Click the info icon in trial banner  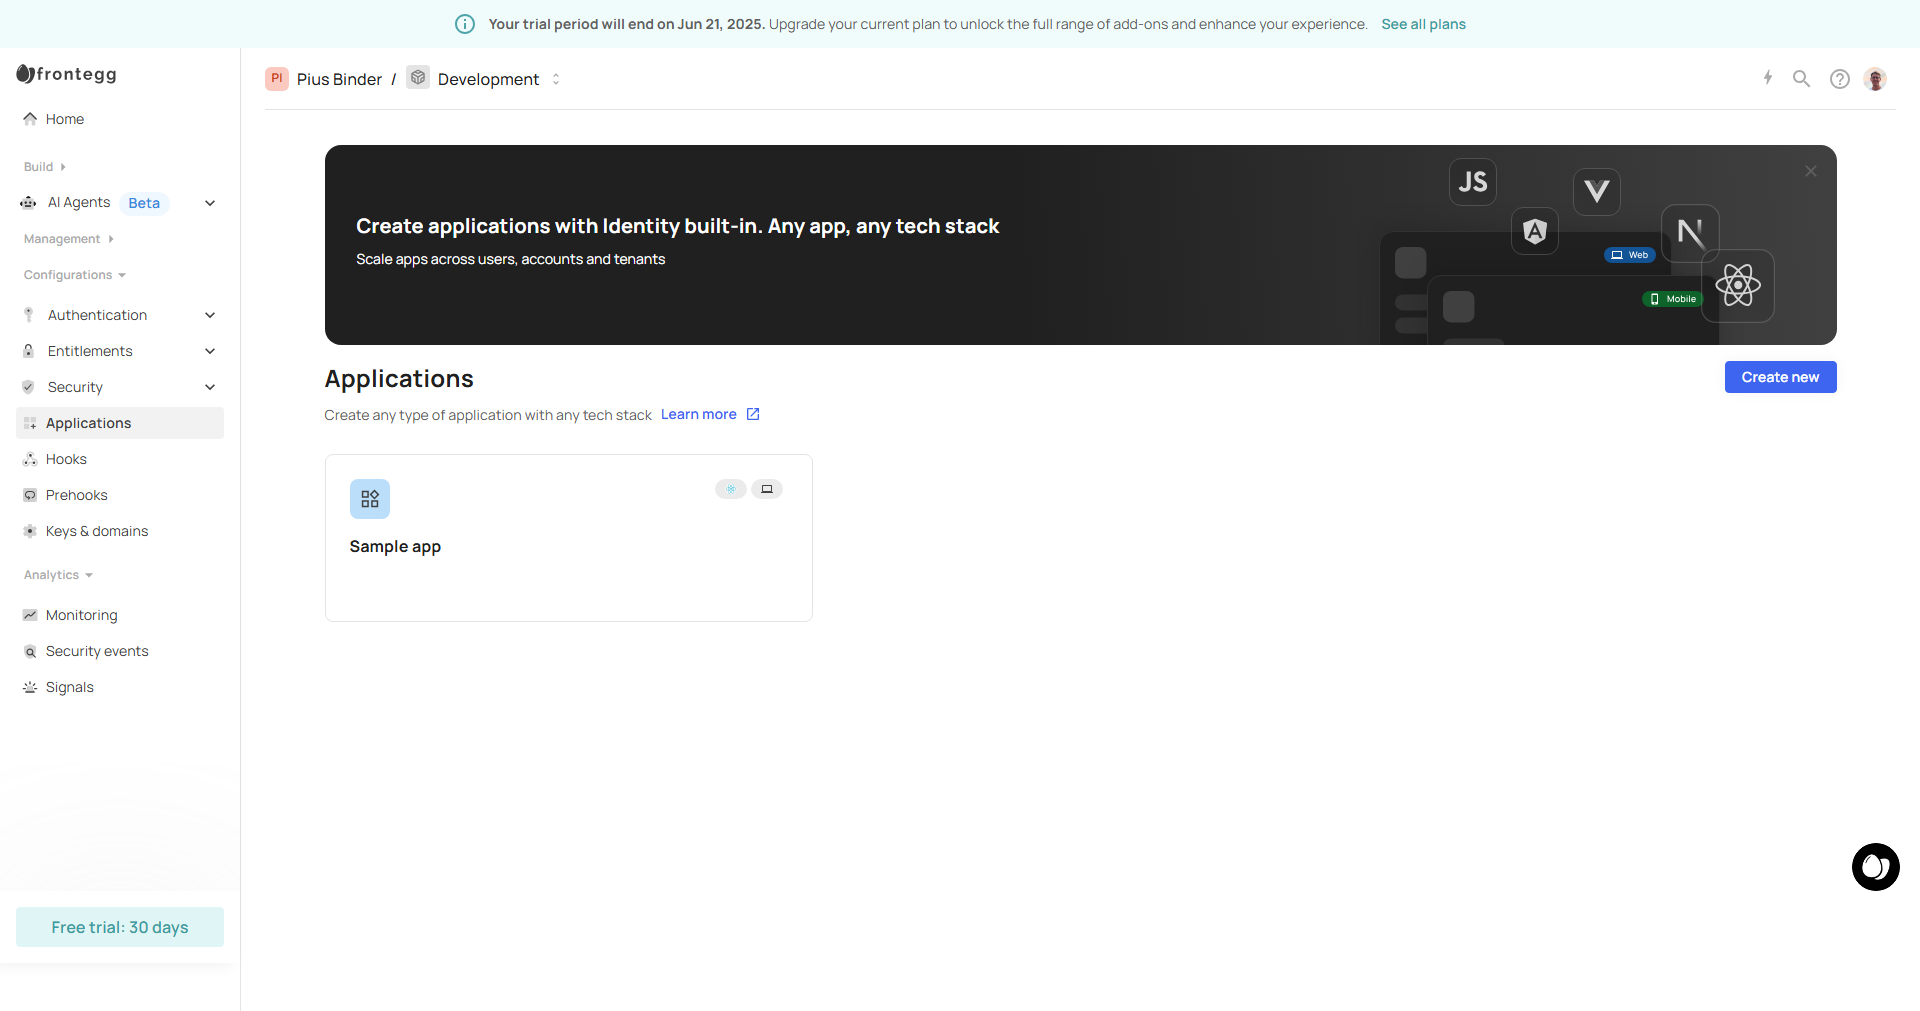click(465, 24)
